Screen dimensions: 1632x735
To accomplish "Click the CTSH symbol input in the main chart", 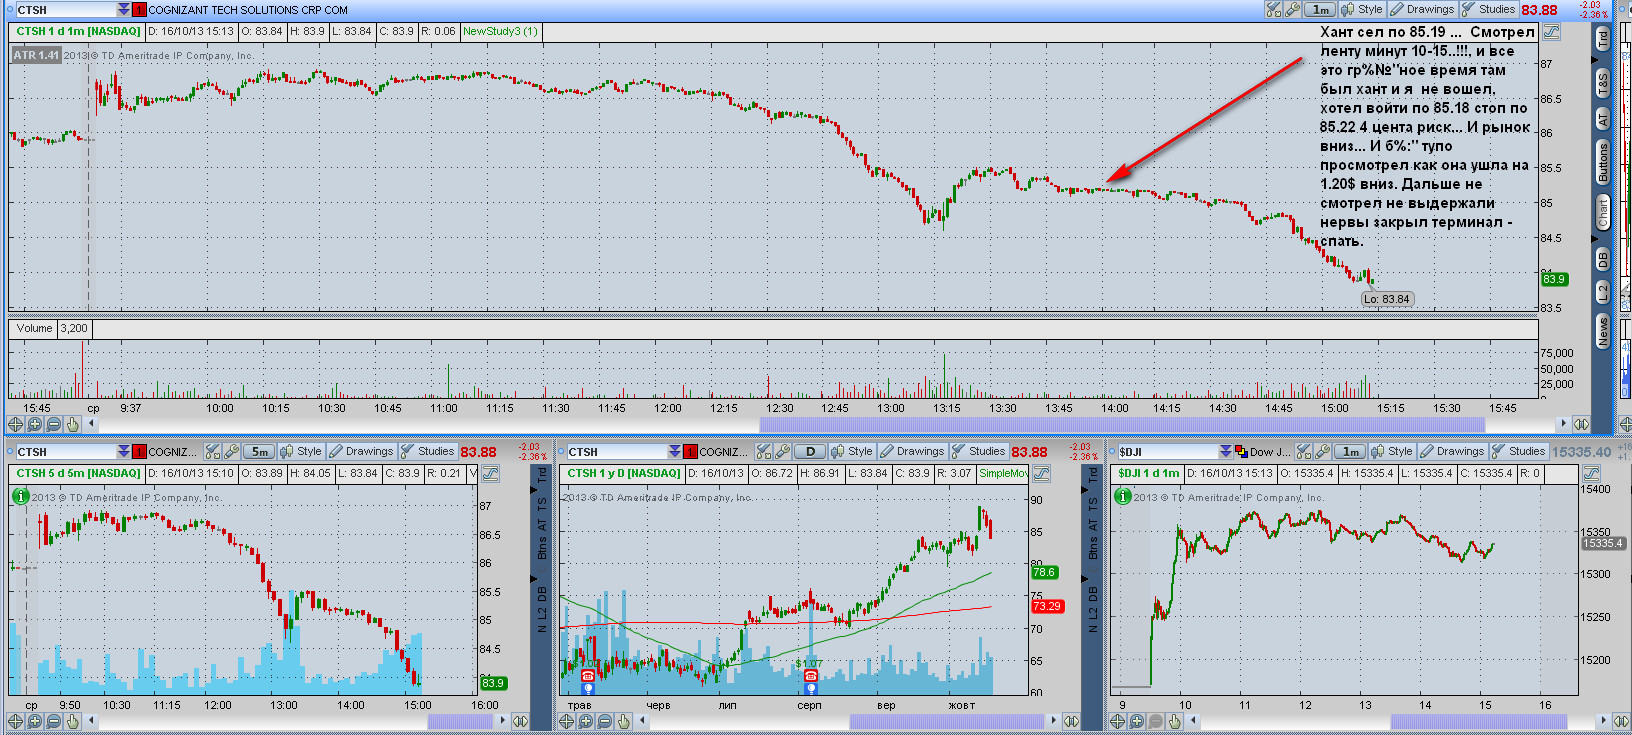I will [x=65, y=9].
